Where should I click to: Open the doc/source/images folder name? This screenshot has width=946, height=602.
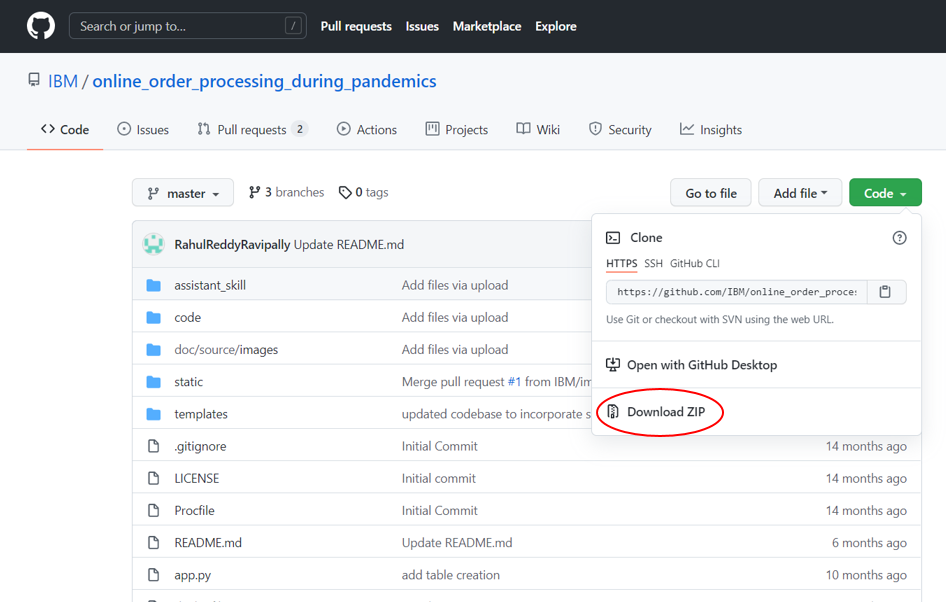point(226,350)
